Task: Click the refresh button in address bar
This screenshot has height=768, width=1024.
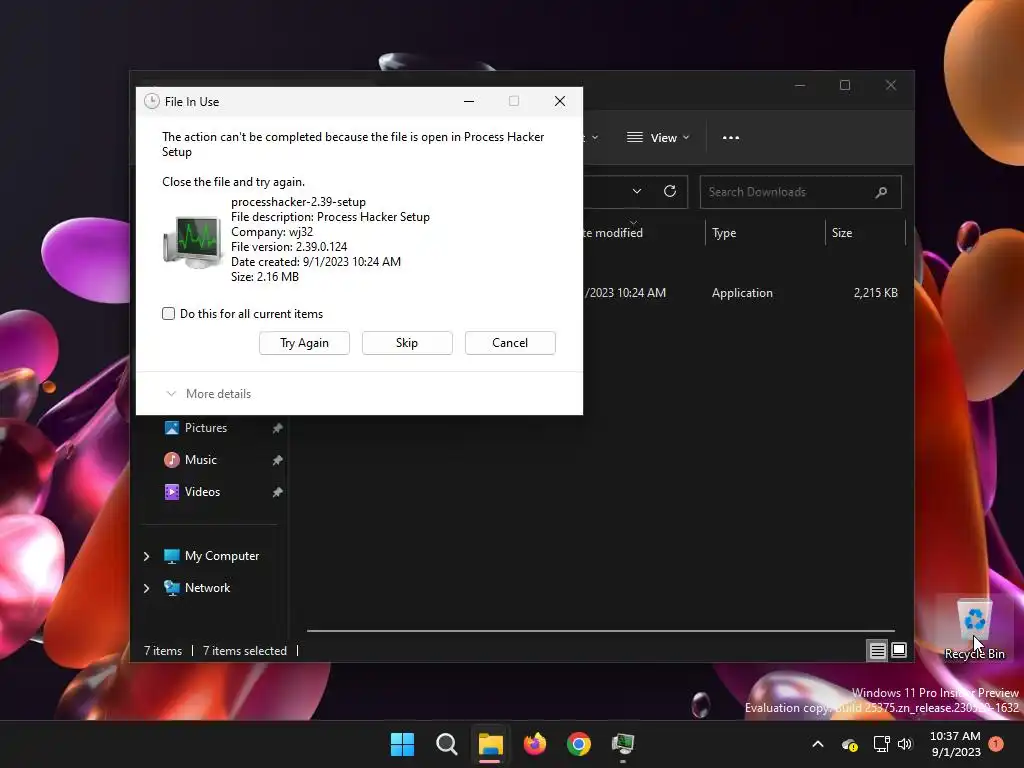Action: coord(670,191)
